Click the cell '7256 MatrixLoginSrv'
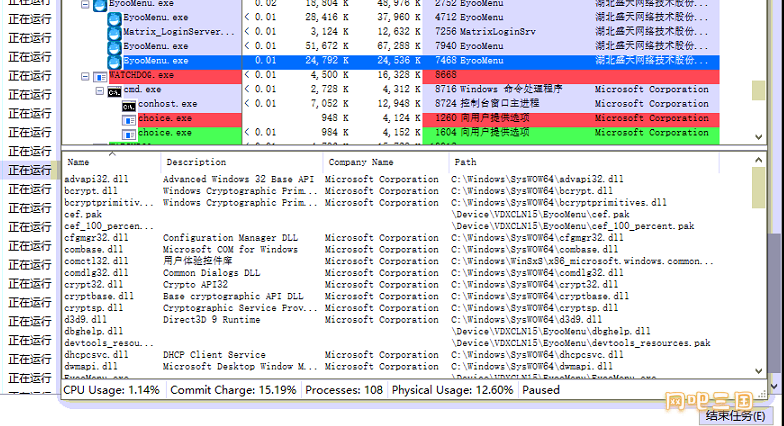The image size is (784, 426). (485, 32)
